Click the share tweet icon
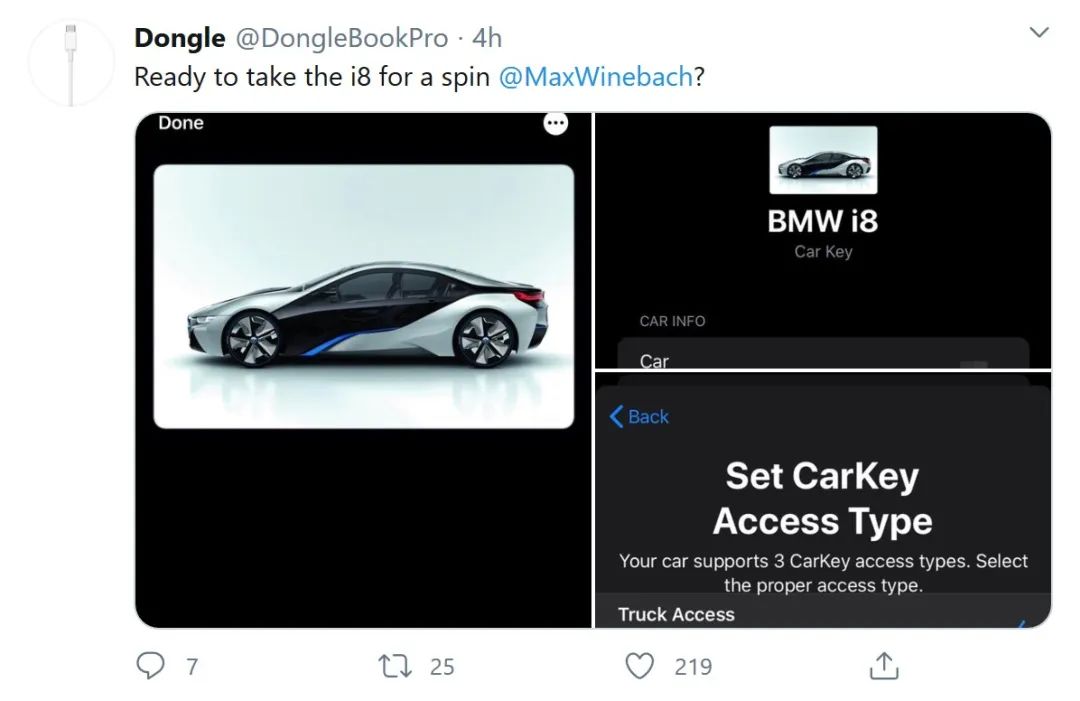This screenshot has width=1080, height=701. [x=883, y=665]
